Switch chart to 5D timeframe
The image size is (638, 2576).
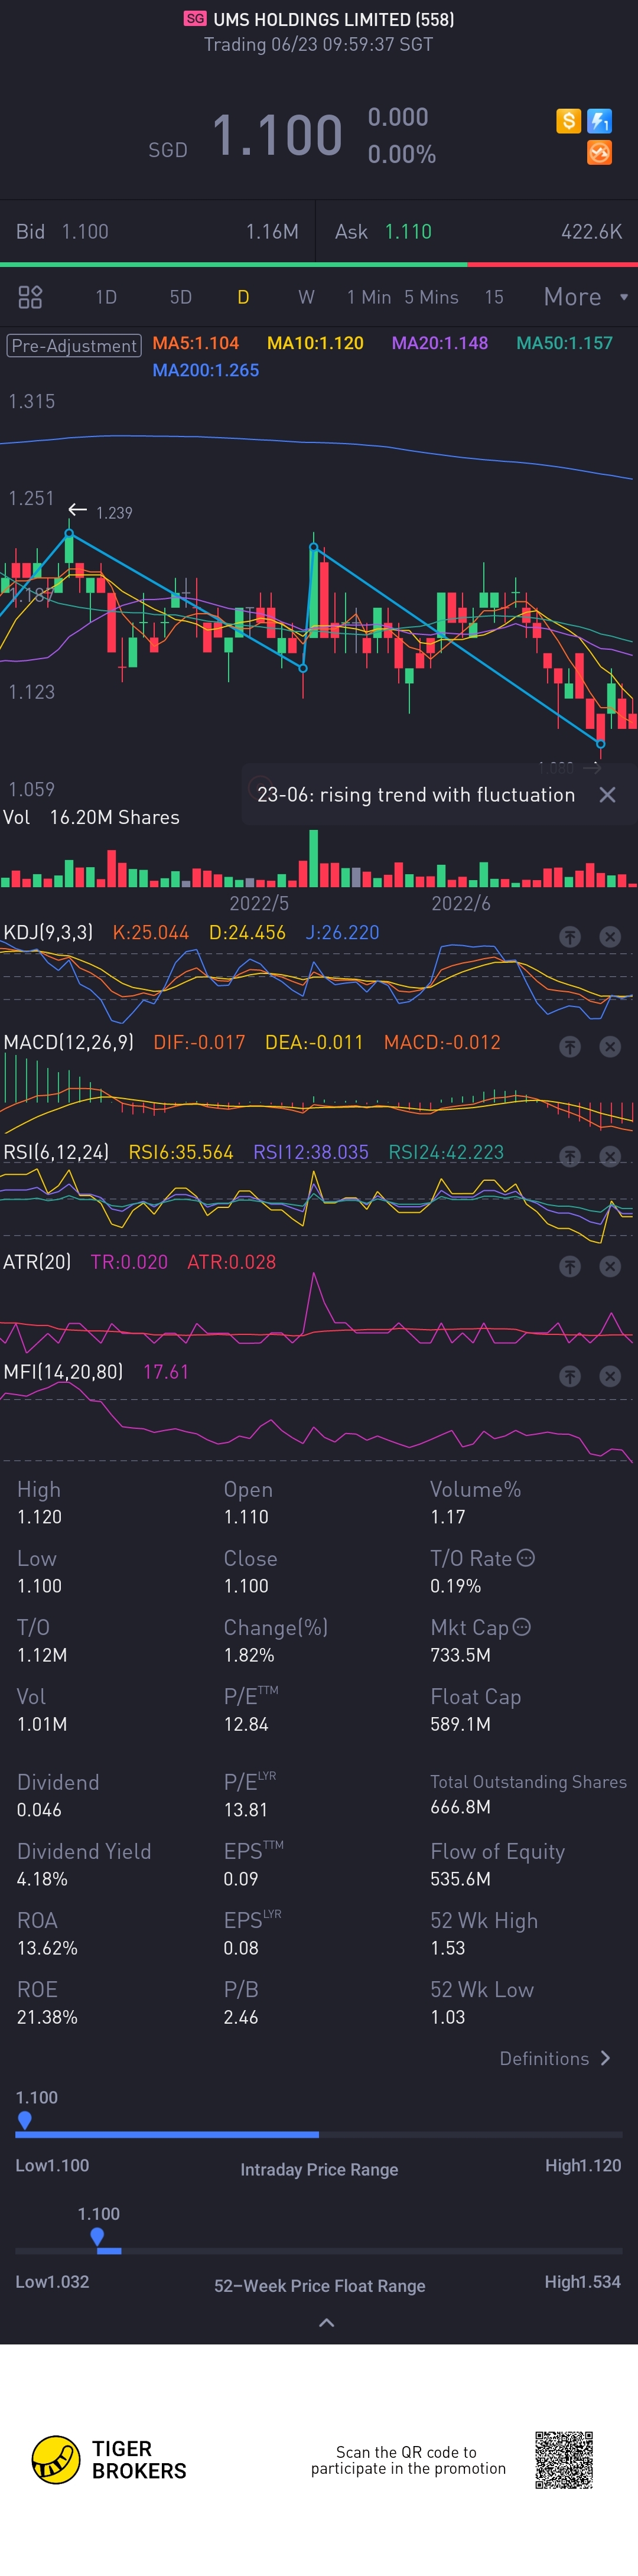(x=181, y=297)
